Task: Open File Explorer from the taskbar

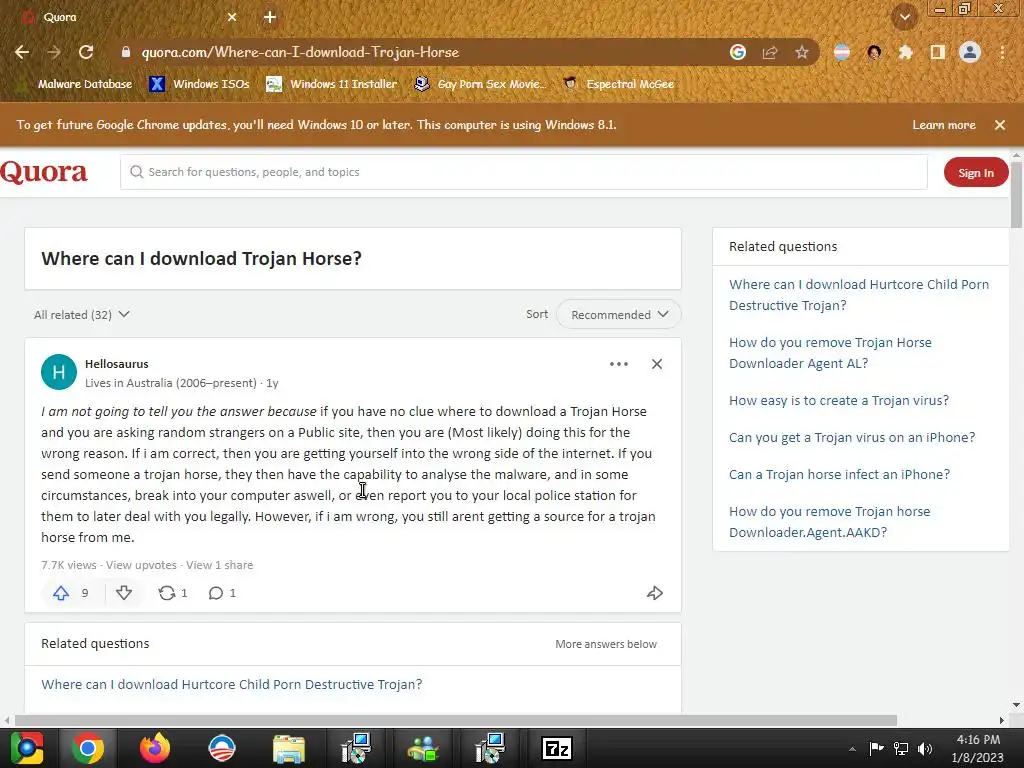Action: click(x=289, y=748)
